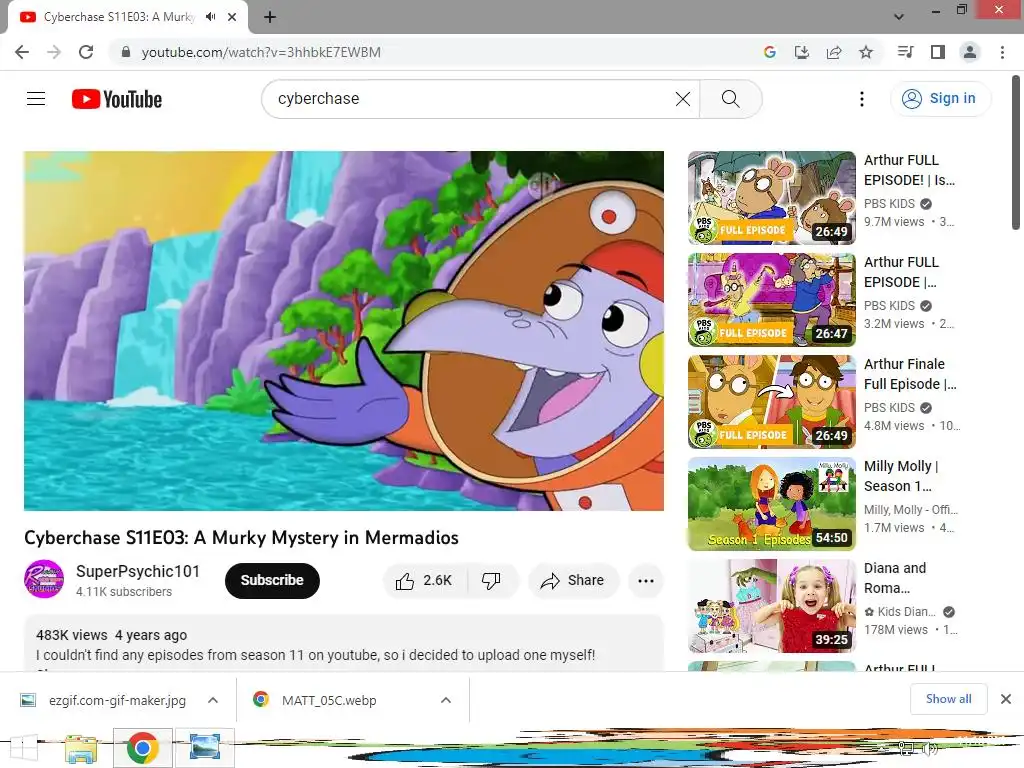Image resolution: width=1024 pixels, height=768 pixels.
Task: Click the Cyberchase video player
Action: 344,331
